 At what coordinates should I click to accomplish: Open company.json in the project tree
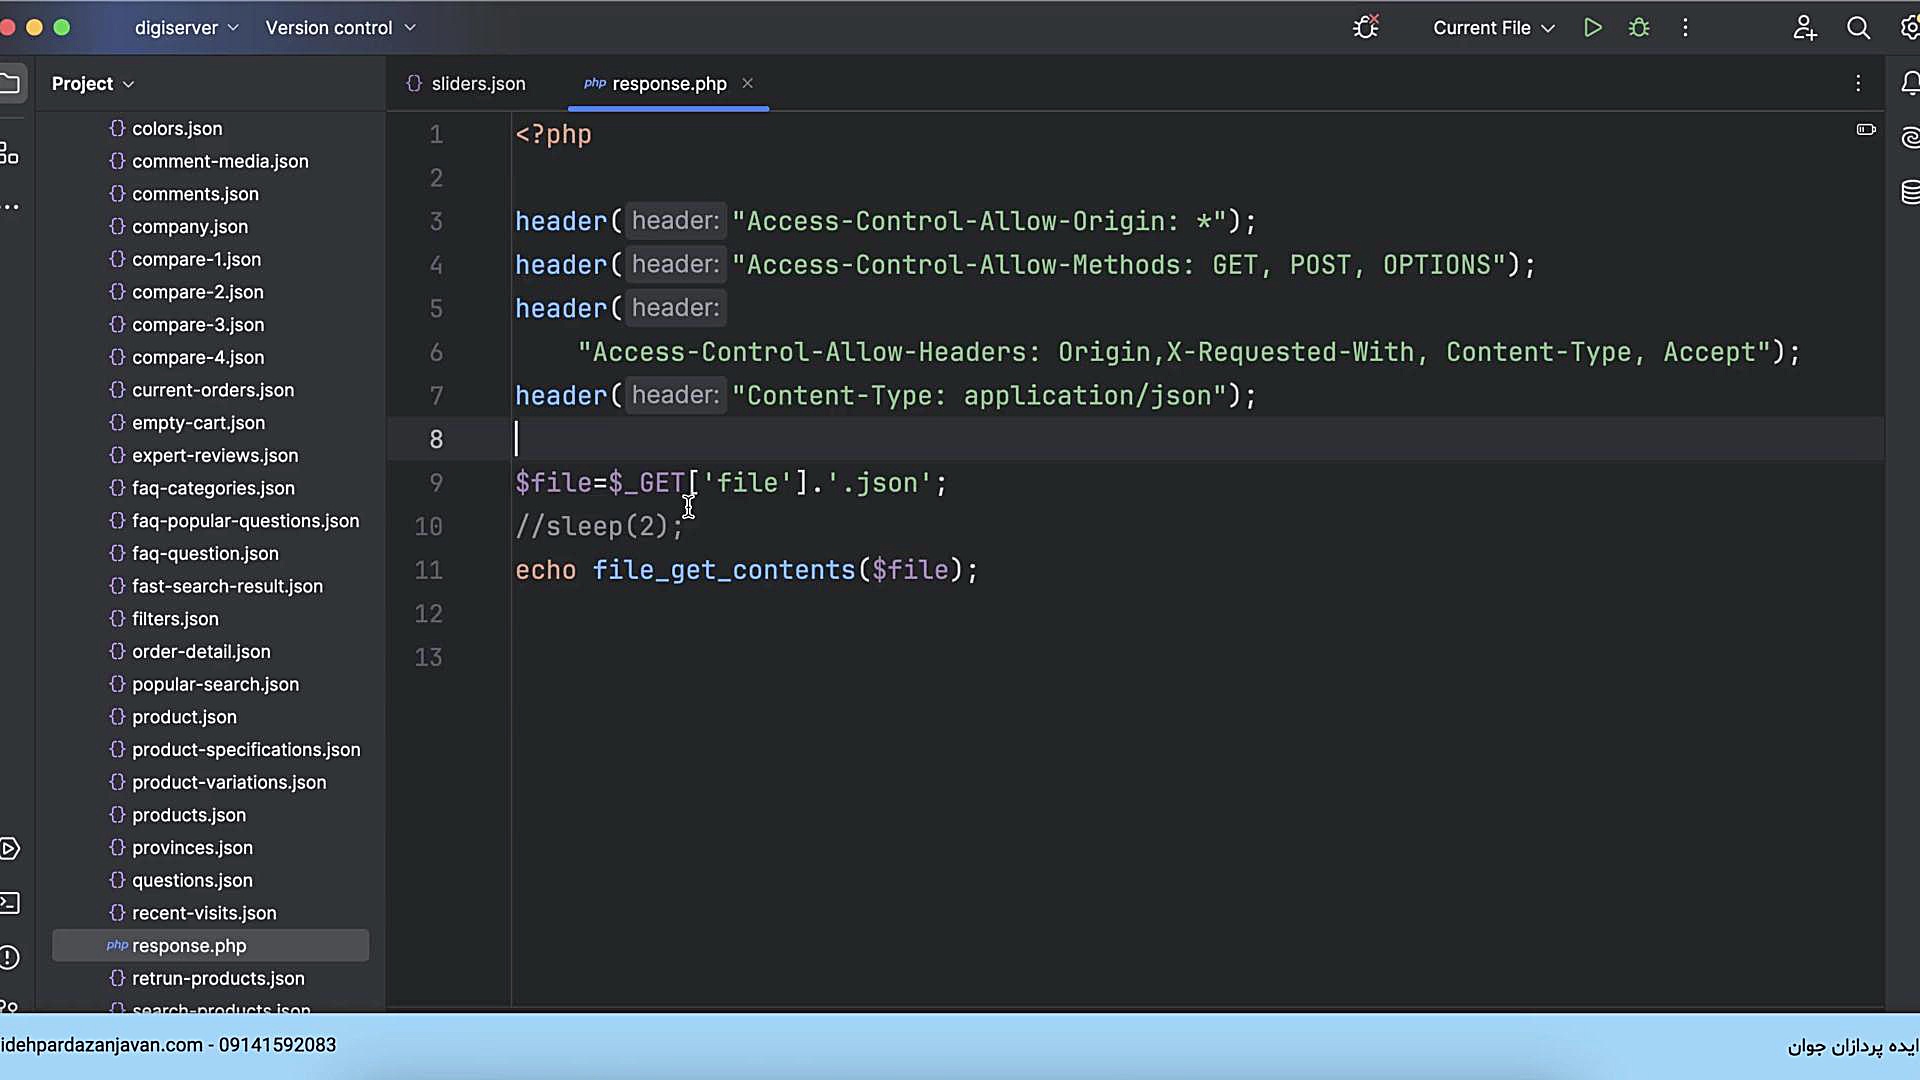(190, 227)
